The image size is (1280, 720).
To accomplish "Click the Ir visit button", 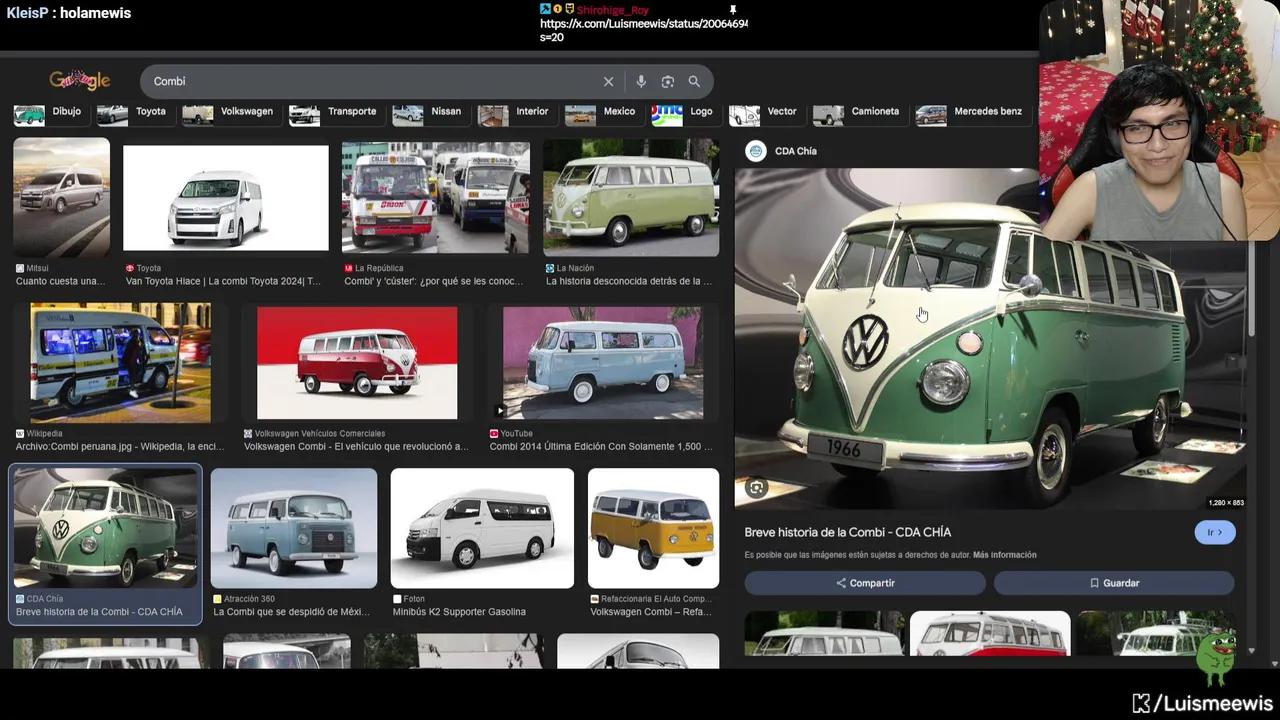I will point(1214,532).
